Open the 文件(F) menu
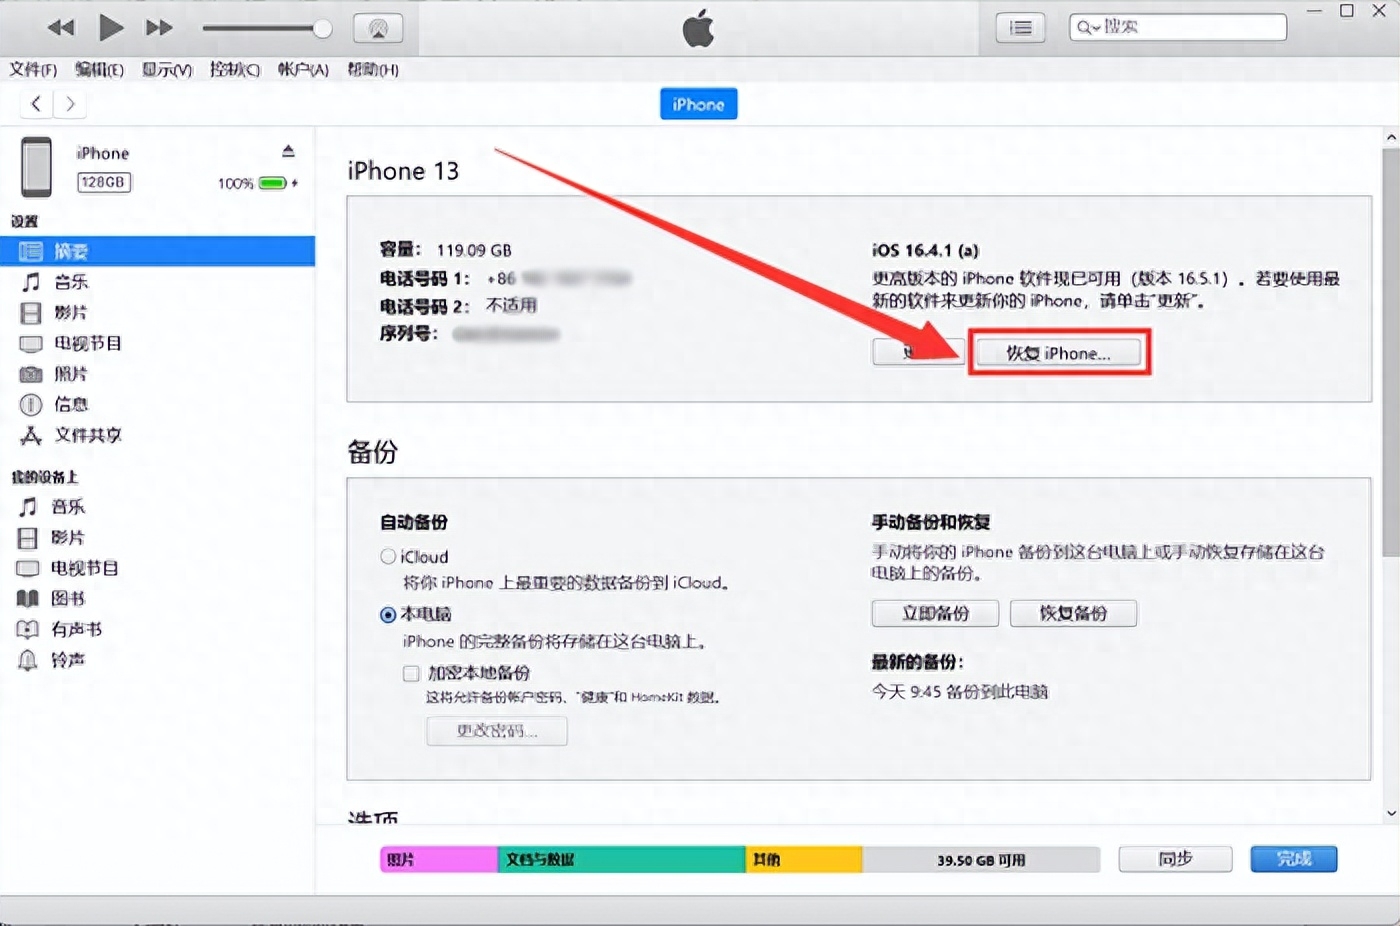Image resolution: width=1400 pixels, height=926 pixels. 33,69
